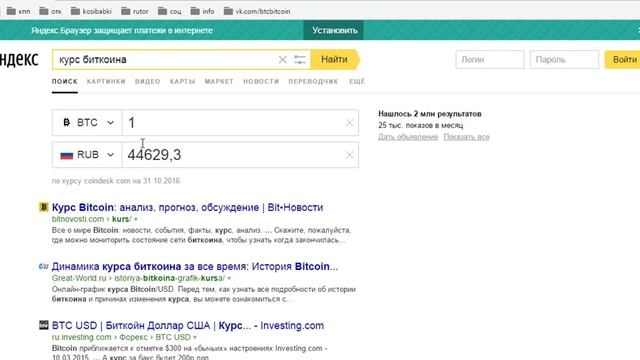Image resolution: width=640 pixels, height=360 pixels.
Task: Open search settings sliders icon
Action: [300, 60]
